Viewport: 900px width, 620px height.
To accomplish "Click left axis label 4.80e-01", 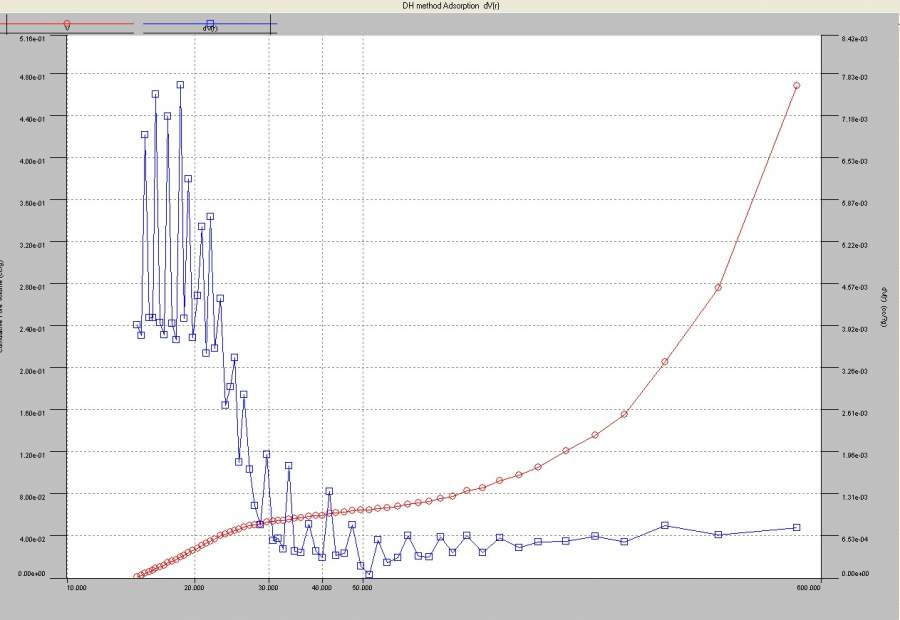I will (x=33, y=76).
